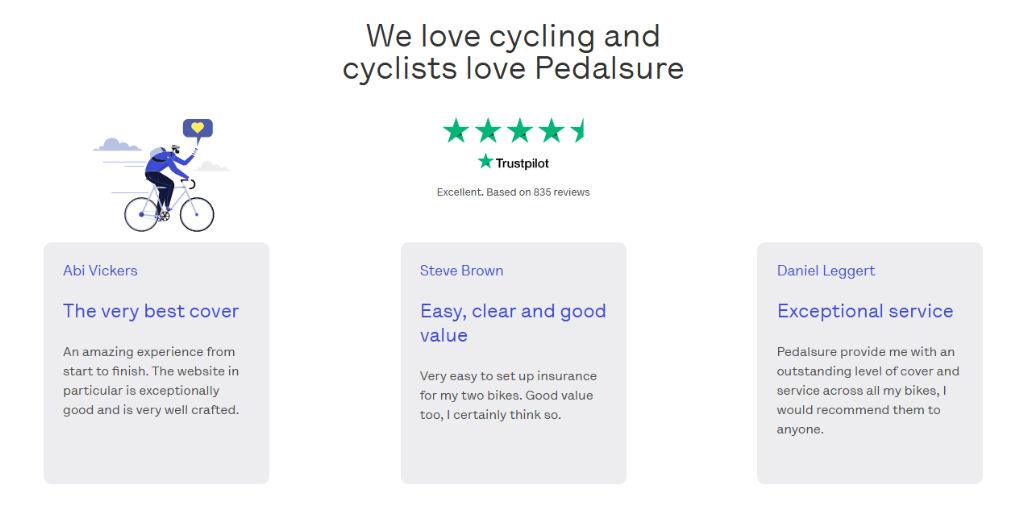This screenshot has height=508, width=1024.
Task: Click Daniel Leggert review body text
Action: 869,390
